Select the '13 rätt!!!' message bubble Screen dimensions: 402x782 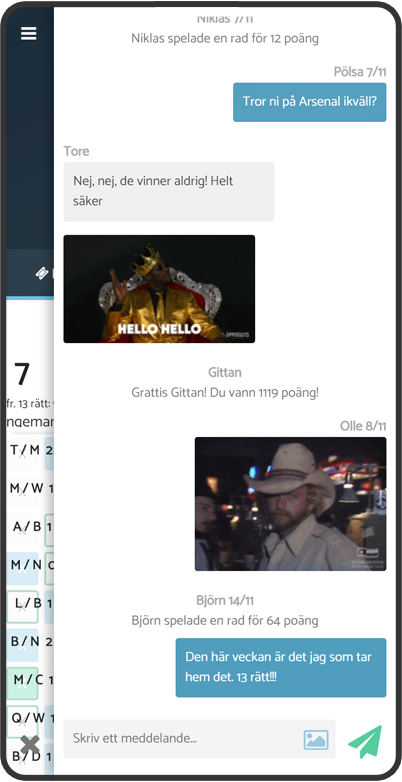coord(281,667)
